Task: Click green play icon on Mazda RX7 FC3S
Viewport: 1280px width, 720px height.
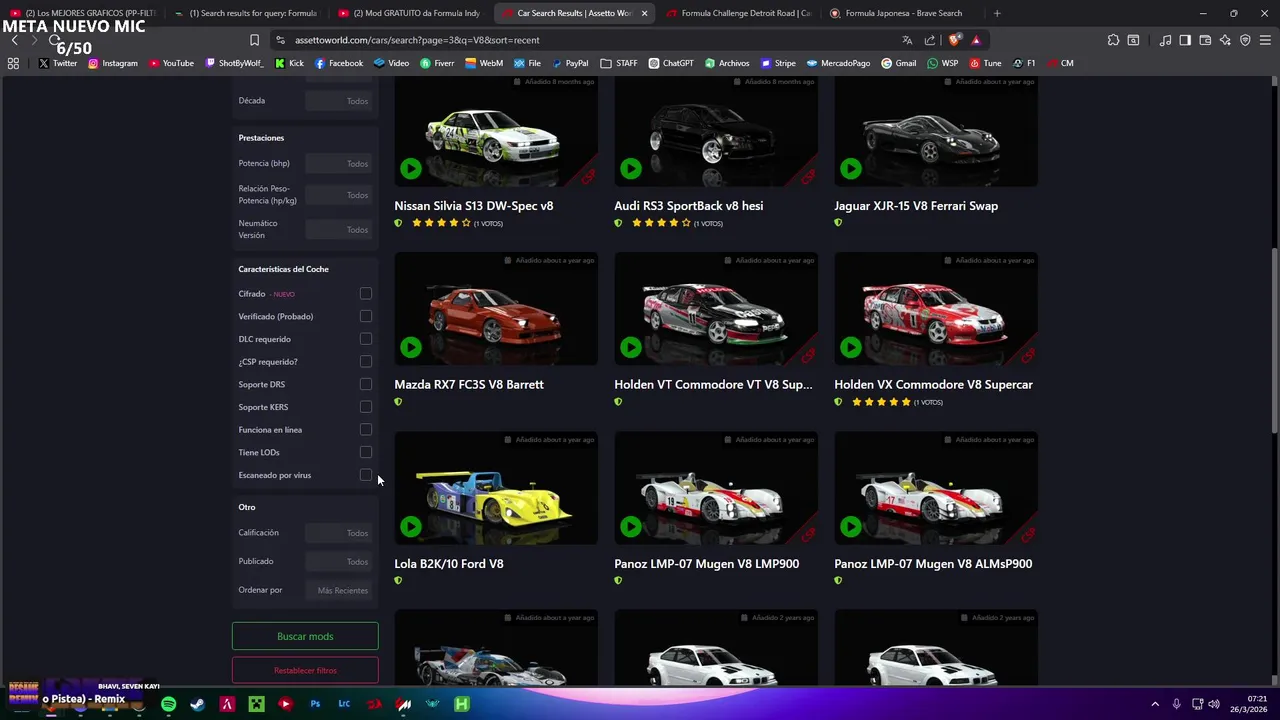Action: 411,348
